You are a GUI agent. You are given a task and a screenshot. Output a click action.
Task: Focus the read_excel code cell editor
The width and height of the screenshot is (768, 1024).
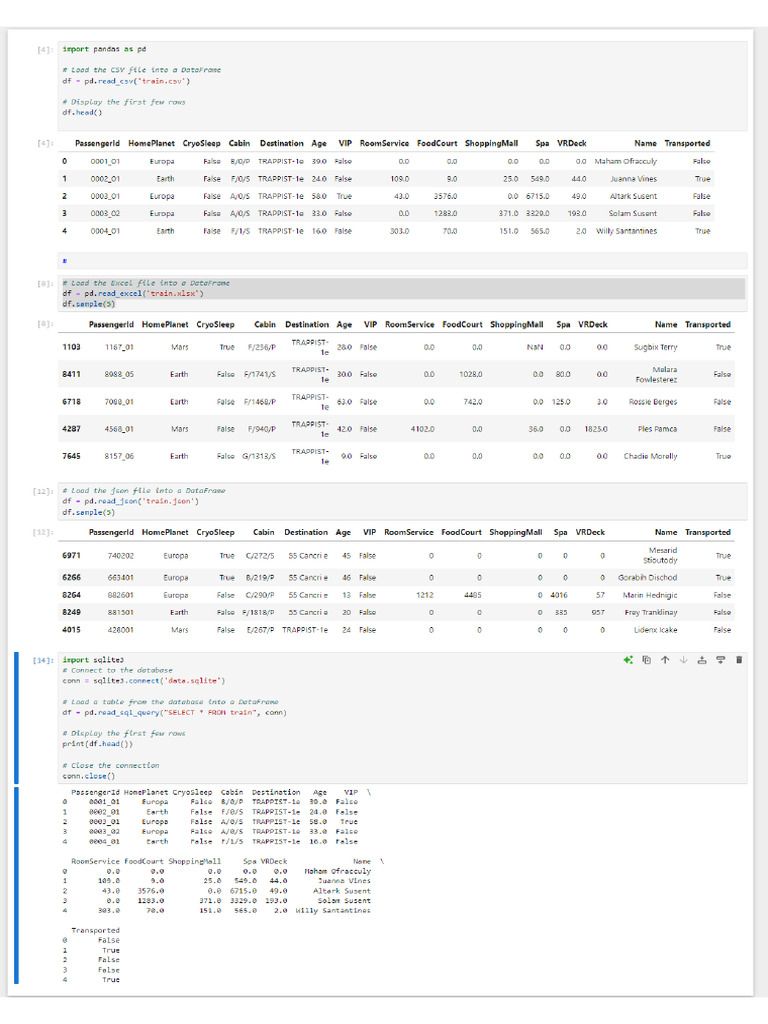[400, 293]
